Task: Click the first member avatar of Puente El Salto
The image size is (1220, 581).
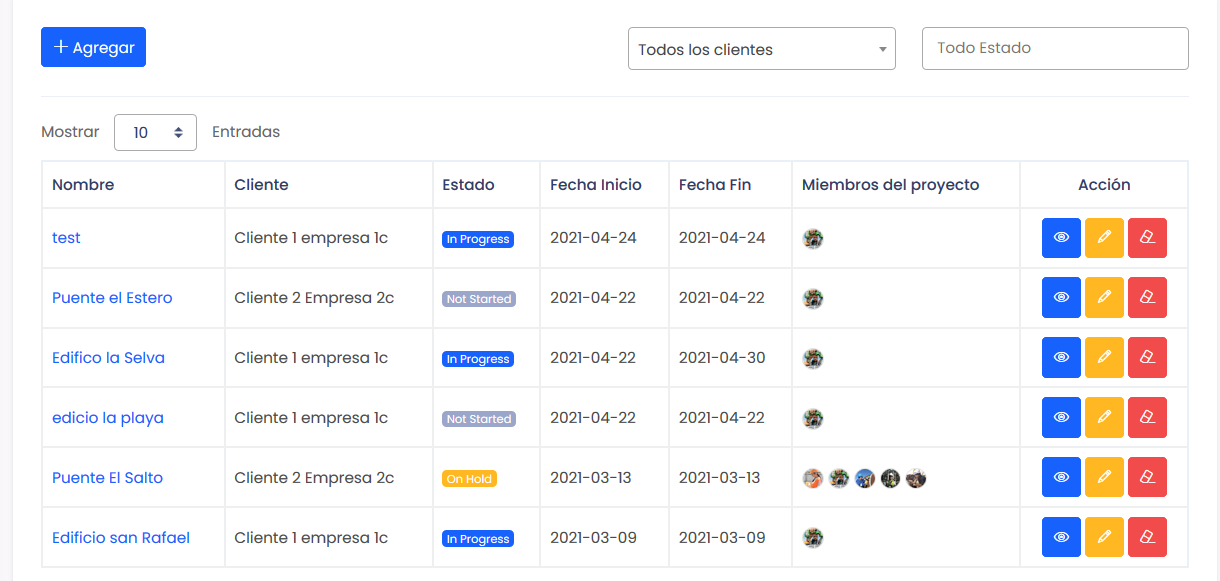Action: (813, 478)
